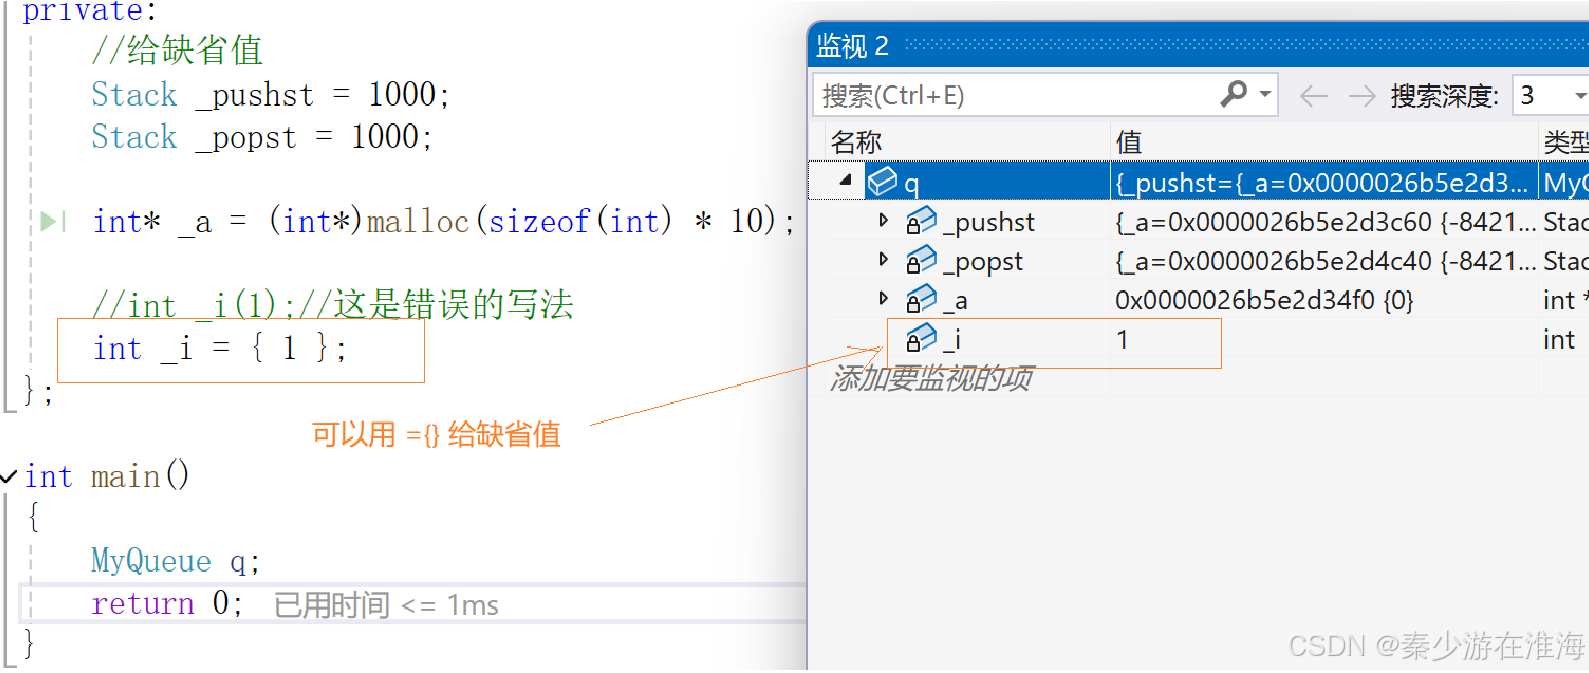Click the _pushst value cell
This screenshot has width=1589, height=673.
1324,222
